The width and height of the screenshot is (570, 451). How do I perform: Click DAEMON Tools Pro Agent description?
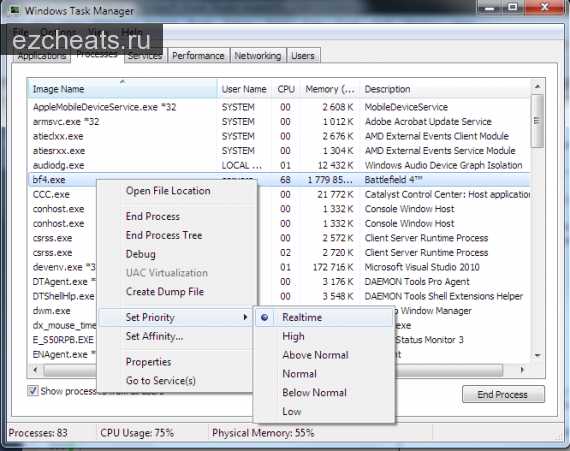417,282
